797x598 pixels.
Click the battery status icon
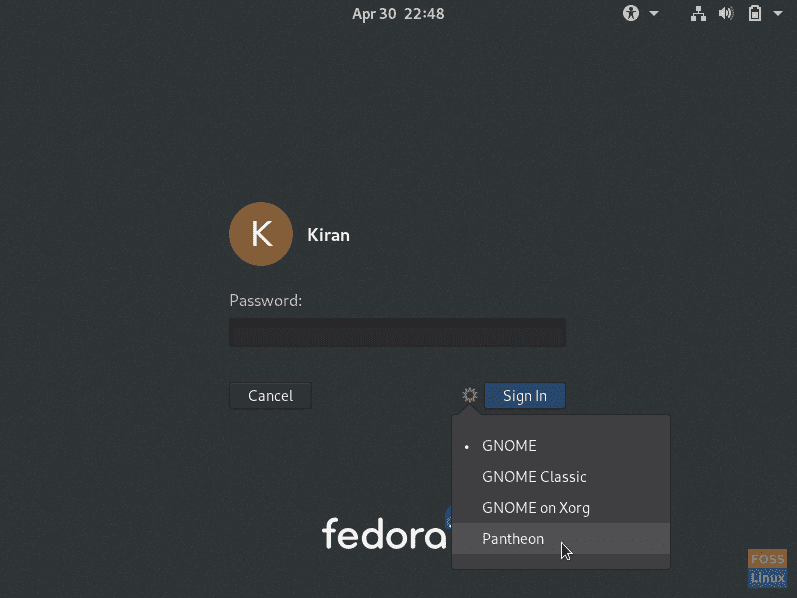(755, 13)
